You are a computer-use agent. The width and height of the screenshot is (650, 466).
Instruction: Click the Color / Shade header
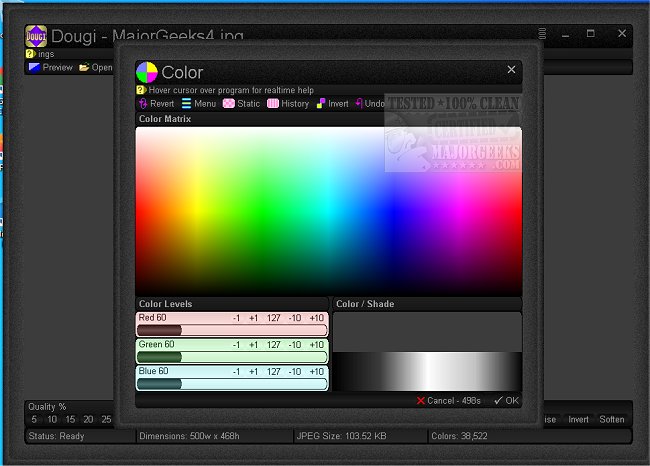coord(365,304)
